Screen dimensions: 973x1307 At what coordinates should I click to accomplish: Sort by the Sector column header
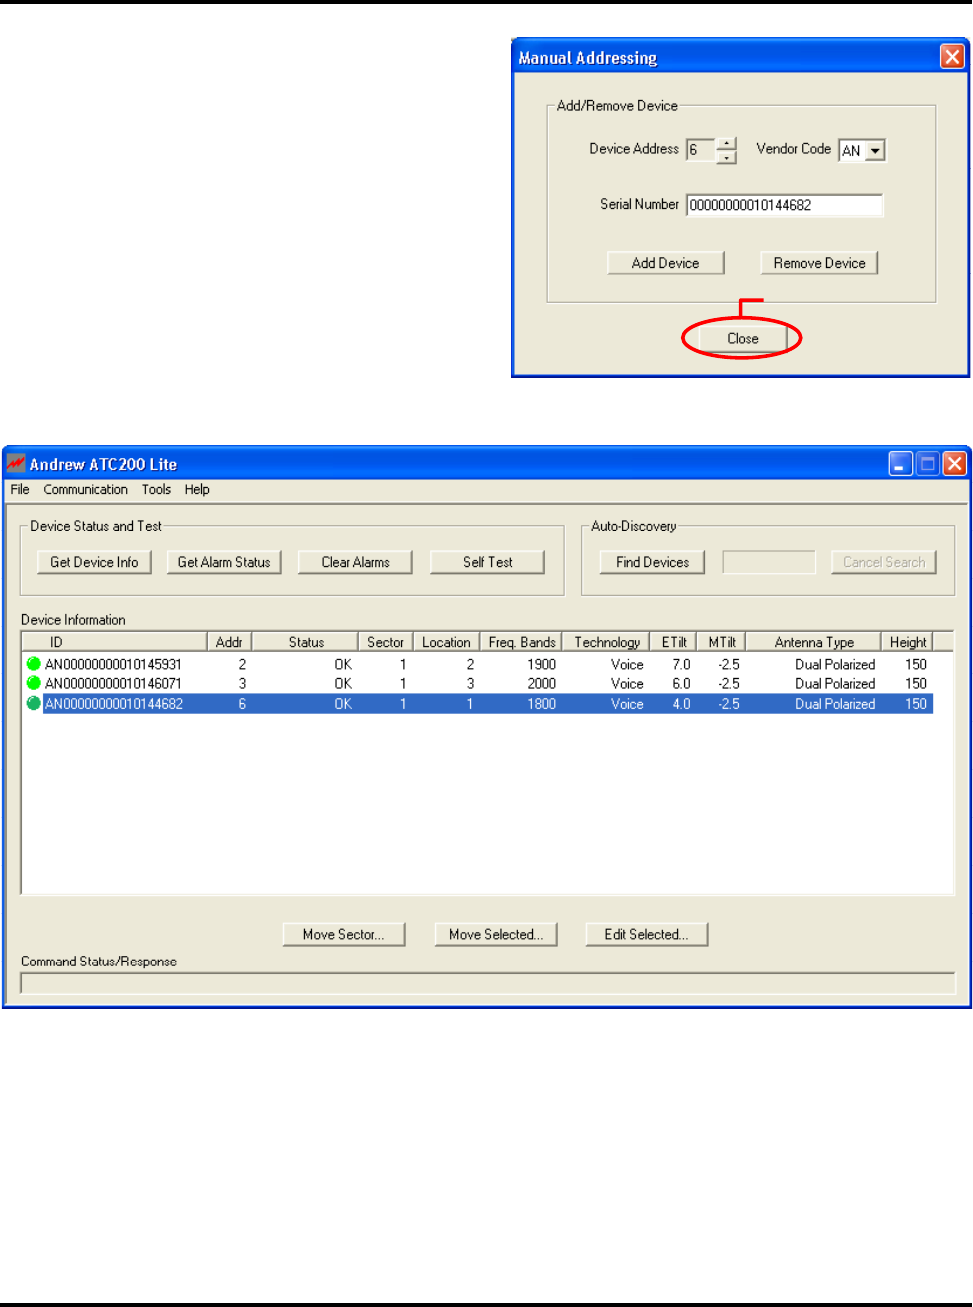(x=385, y=642)
